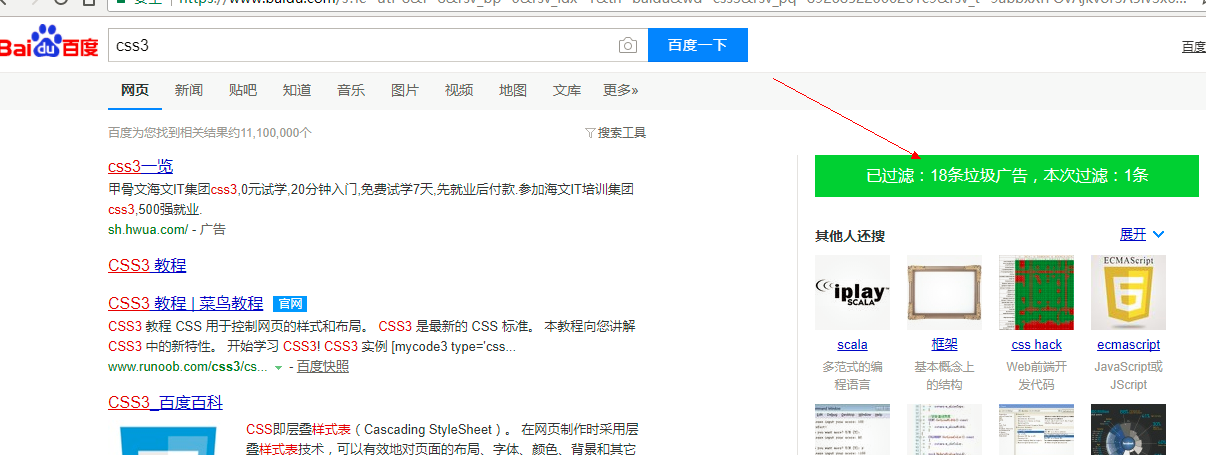This screenshot has width=1206, height=455.
Task: Open the CSS3 教程 result link
Action: tap(147, 265)
